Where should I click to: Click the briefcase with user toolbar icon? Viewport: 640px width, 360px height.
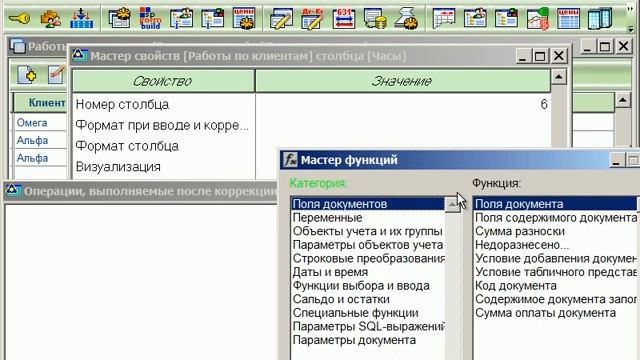tap(51, 19)
